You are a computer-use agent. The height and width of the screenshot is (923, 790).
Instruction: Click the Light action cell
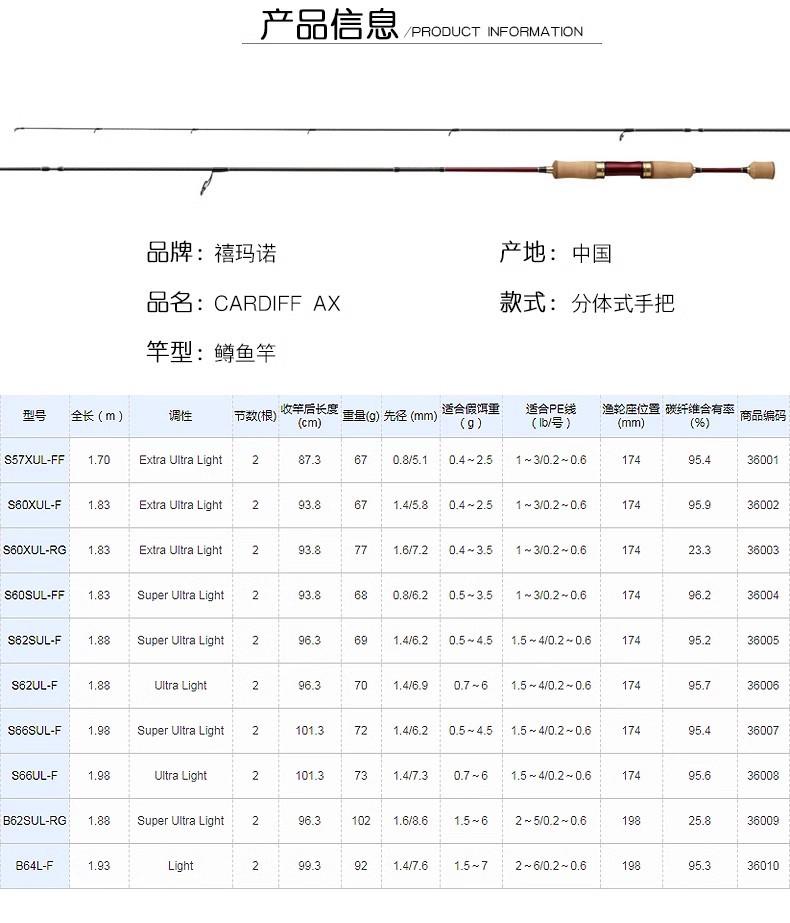click(181, 866)
